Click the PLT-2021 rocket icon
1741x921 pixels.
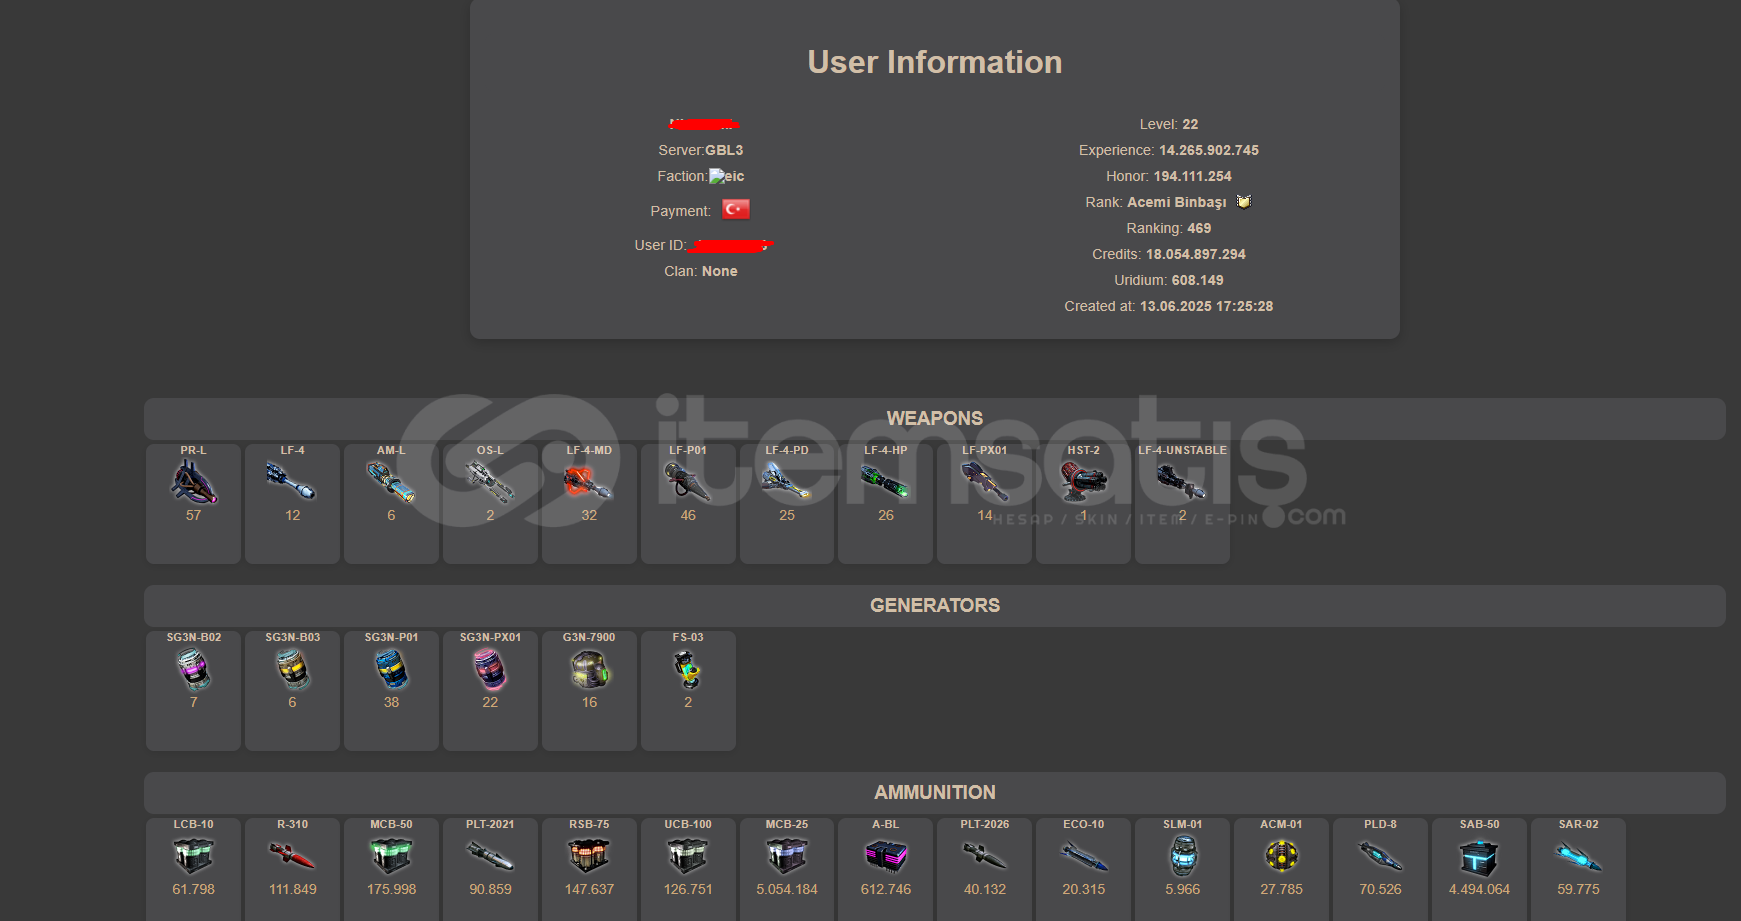(x=490, y=856)
